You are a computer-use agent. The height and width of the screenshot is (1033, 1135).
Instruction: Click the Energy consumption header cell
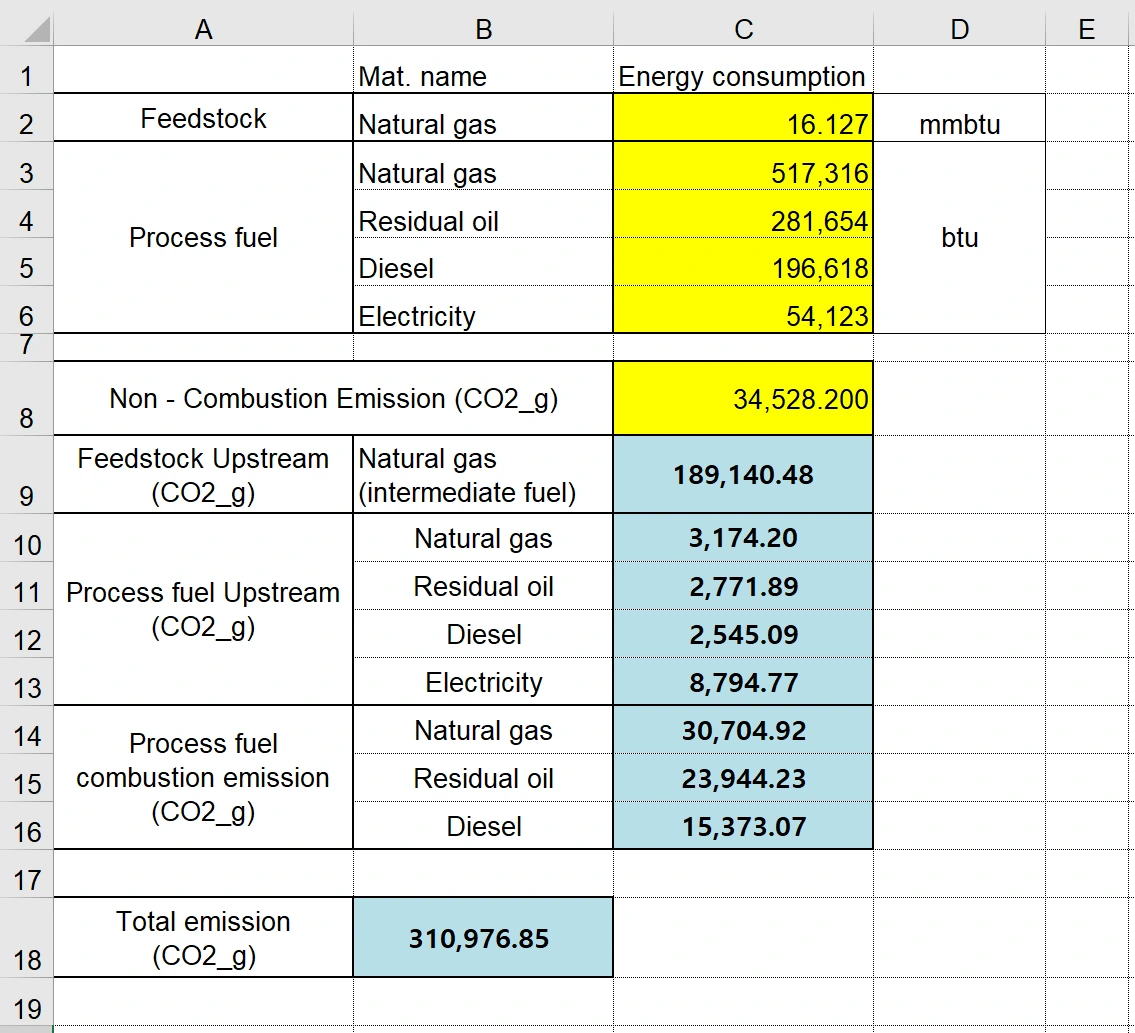(743, 69)
